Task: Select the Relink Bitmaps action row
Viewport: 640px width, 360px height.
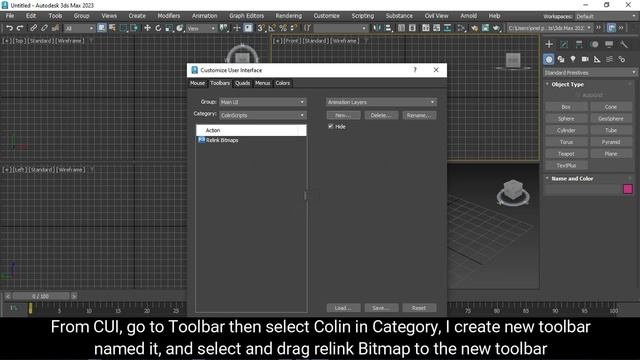Action: [x=251, y=140]
